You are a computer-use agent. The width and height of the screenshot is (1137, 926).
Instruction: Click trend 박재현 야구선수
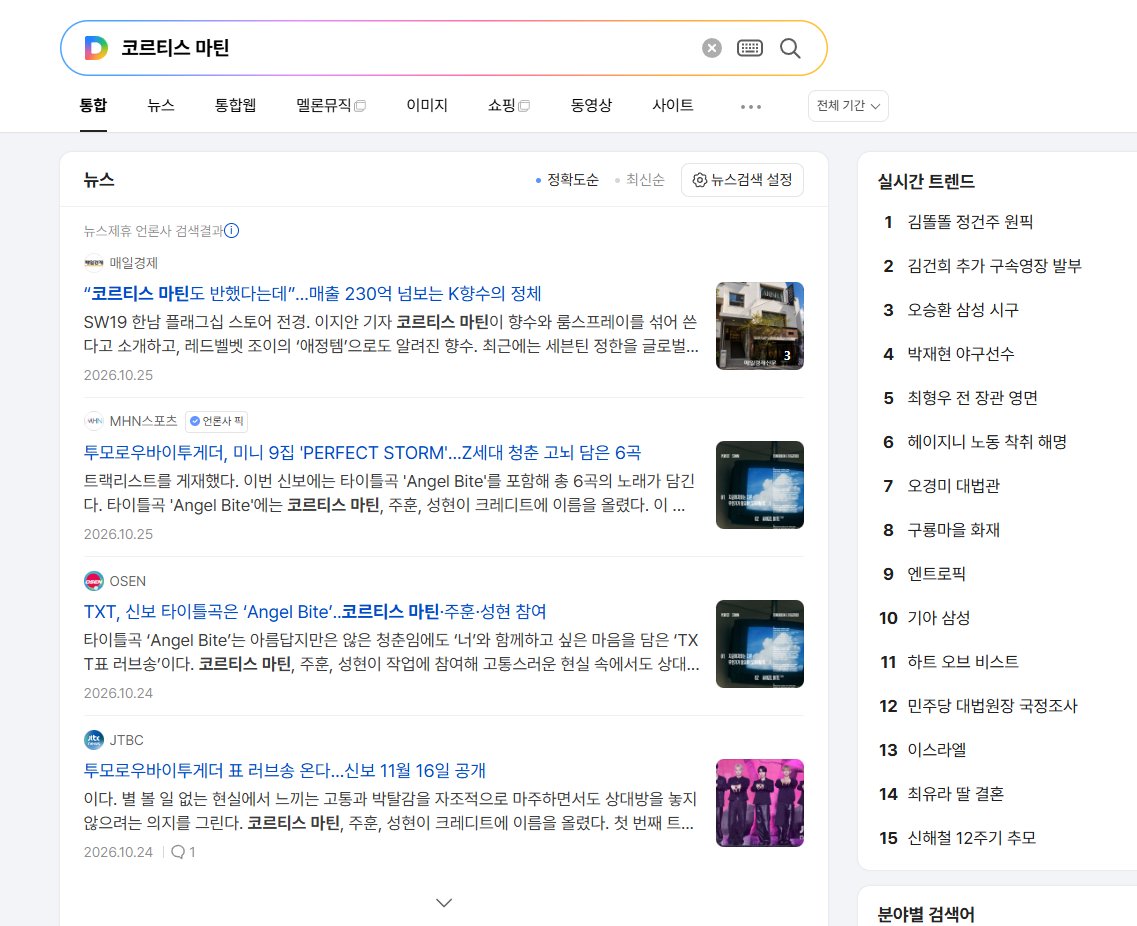click(961, 354)
